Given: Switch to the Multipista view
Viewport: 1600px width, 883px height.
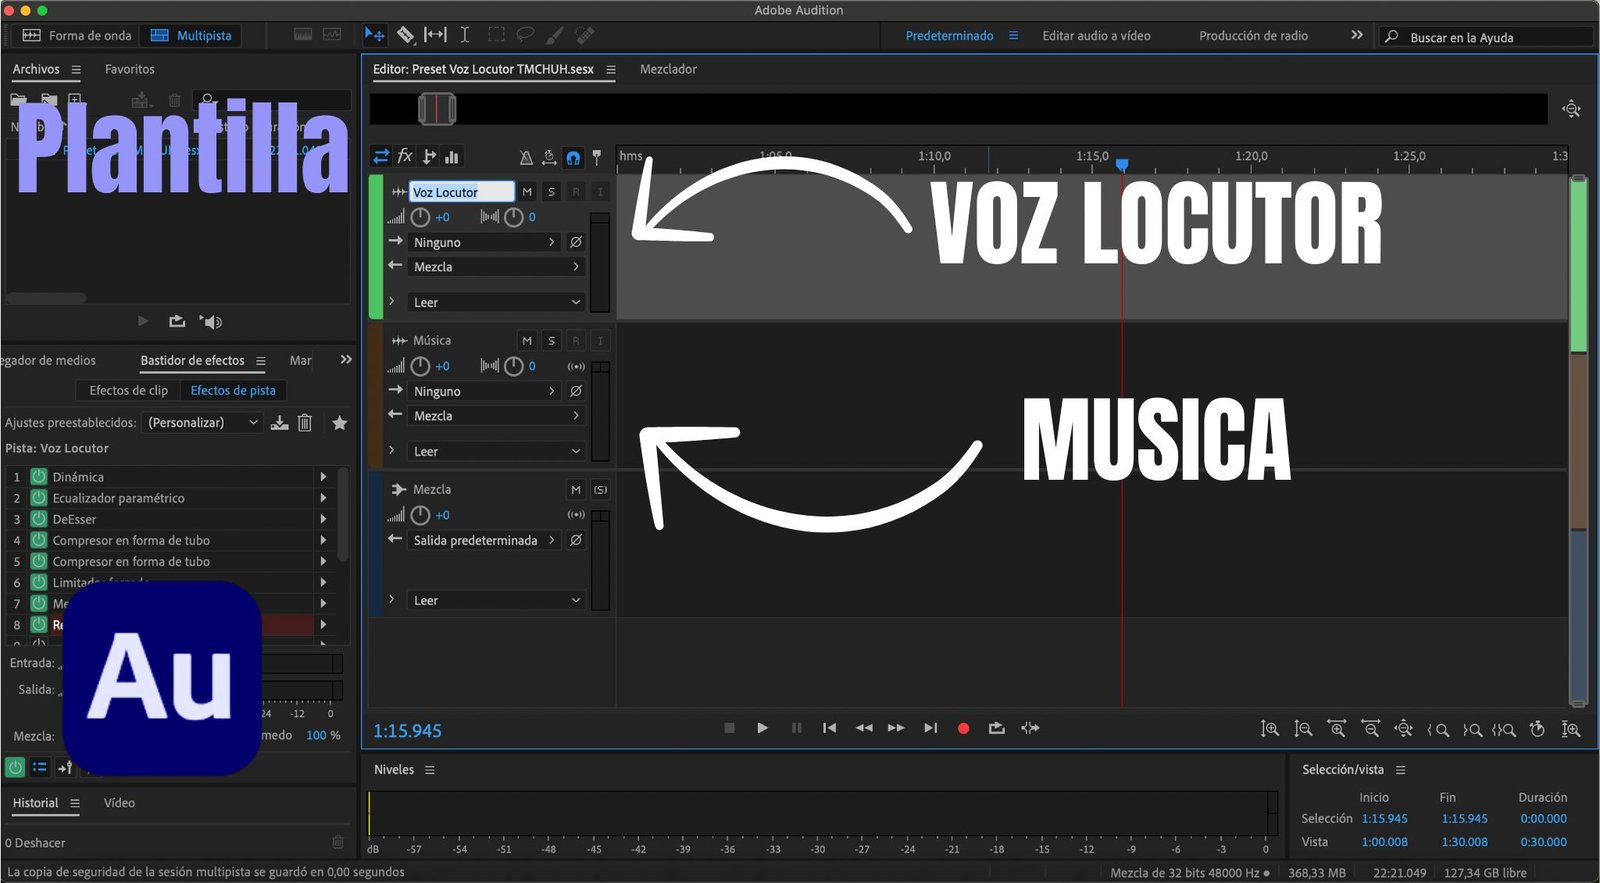Looking at the screenshot, I should pos(191,35).
